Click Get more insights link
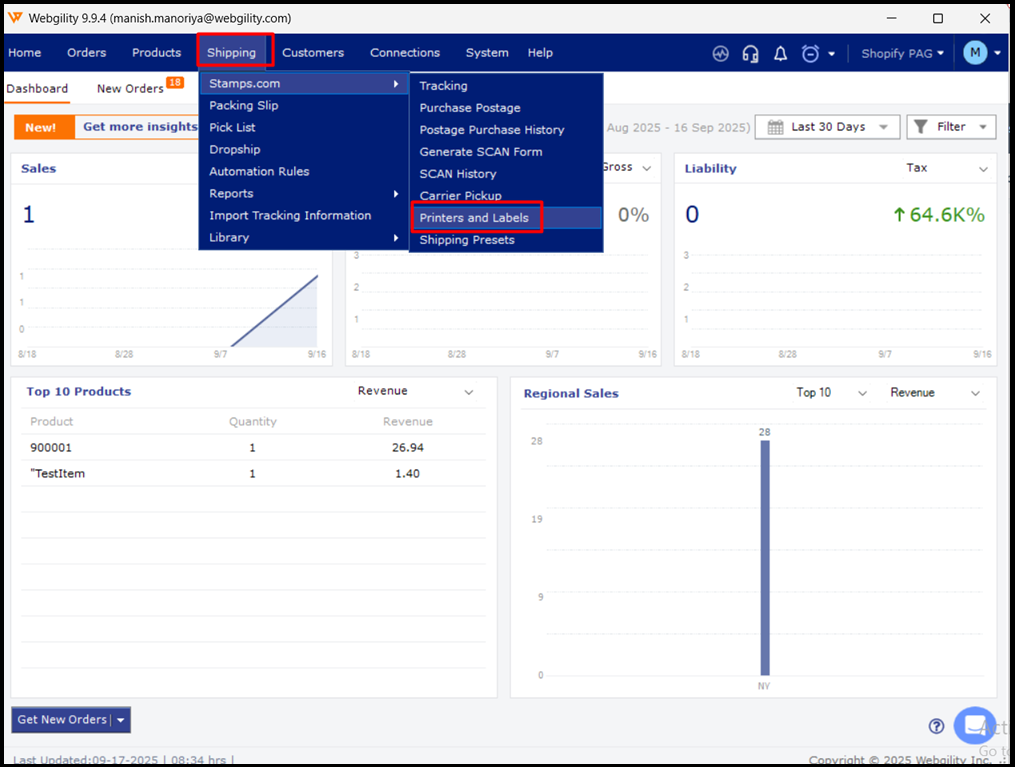 click(139, 127)
